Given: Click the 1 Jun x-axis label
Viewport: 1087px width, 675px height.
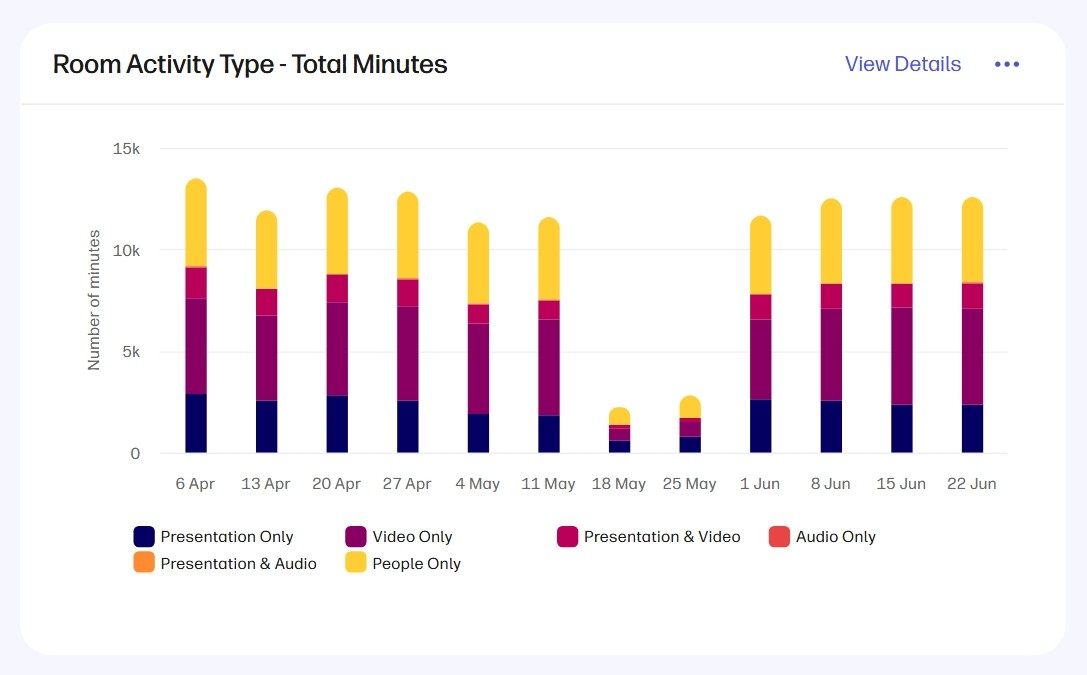Looking at the screenshot, I should pos(760,484).
